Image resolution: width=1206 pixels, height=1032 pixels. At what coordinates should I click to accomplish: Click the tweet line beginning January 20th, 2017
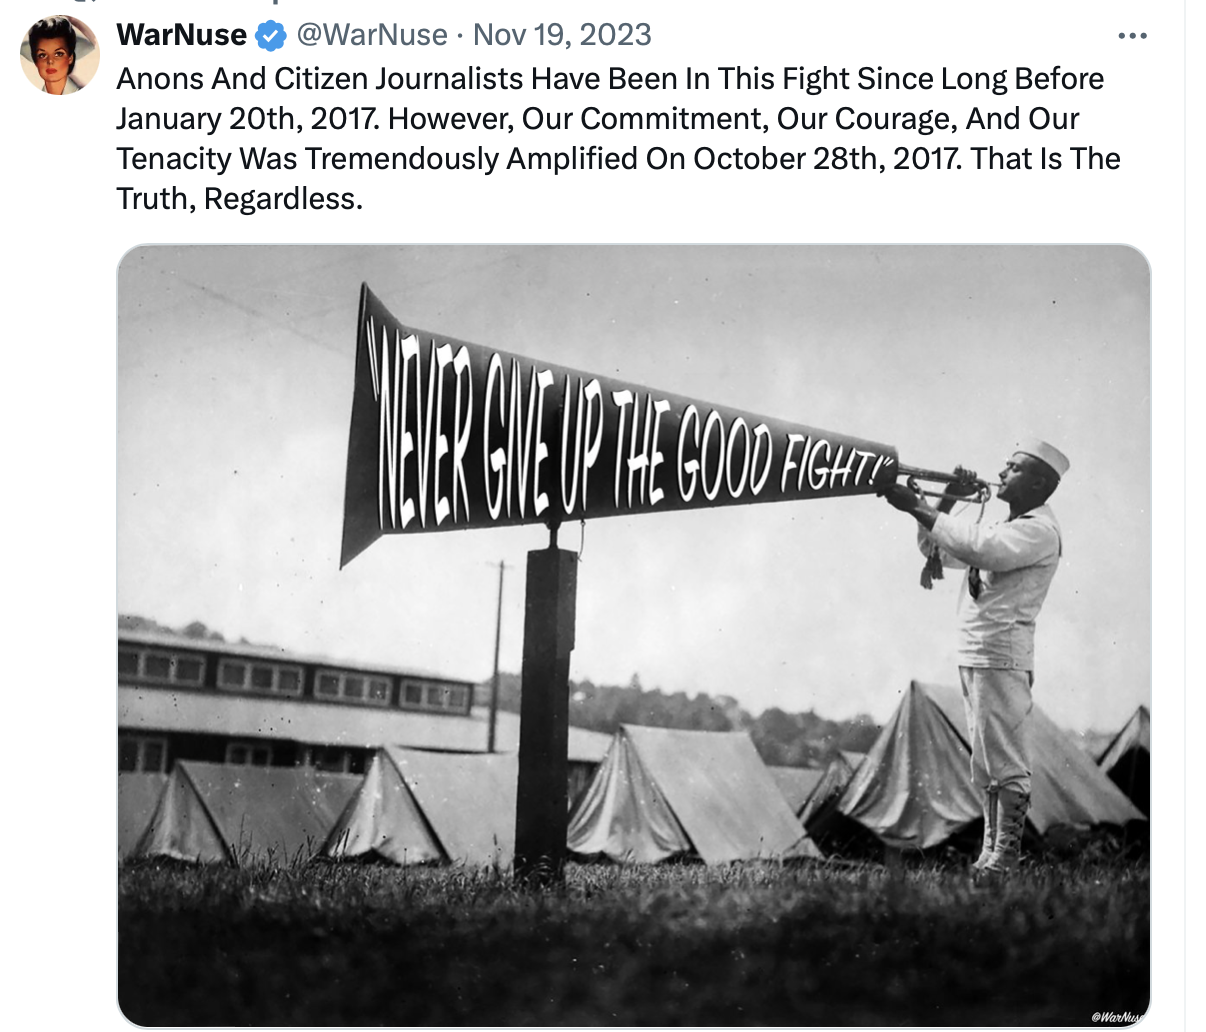pos(598,118)
